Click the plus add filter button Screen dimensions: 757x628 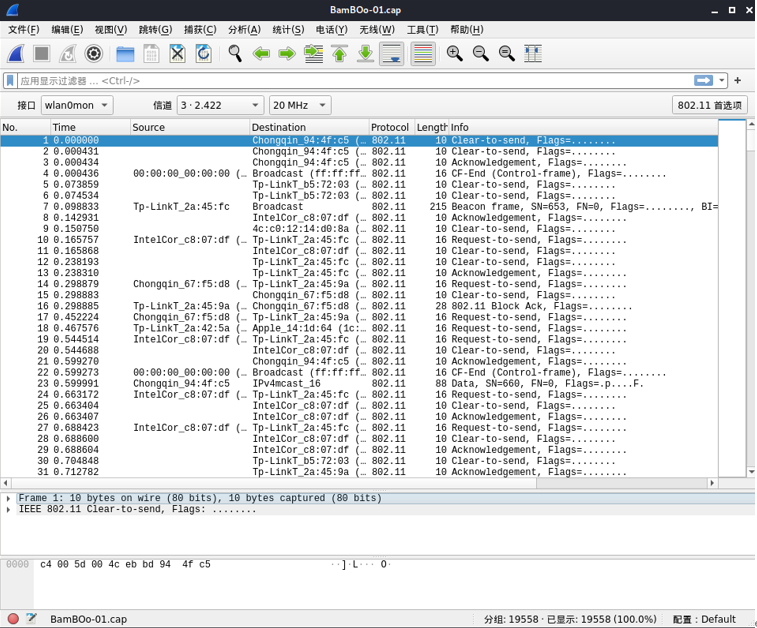pyautogui.click(x=738, y=81)
